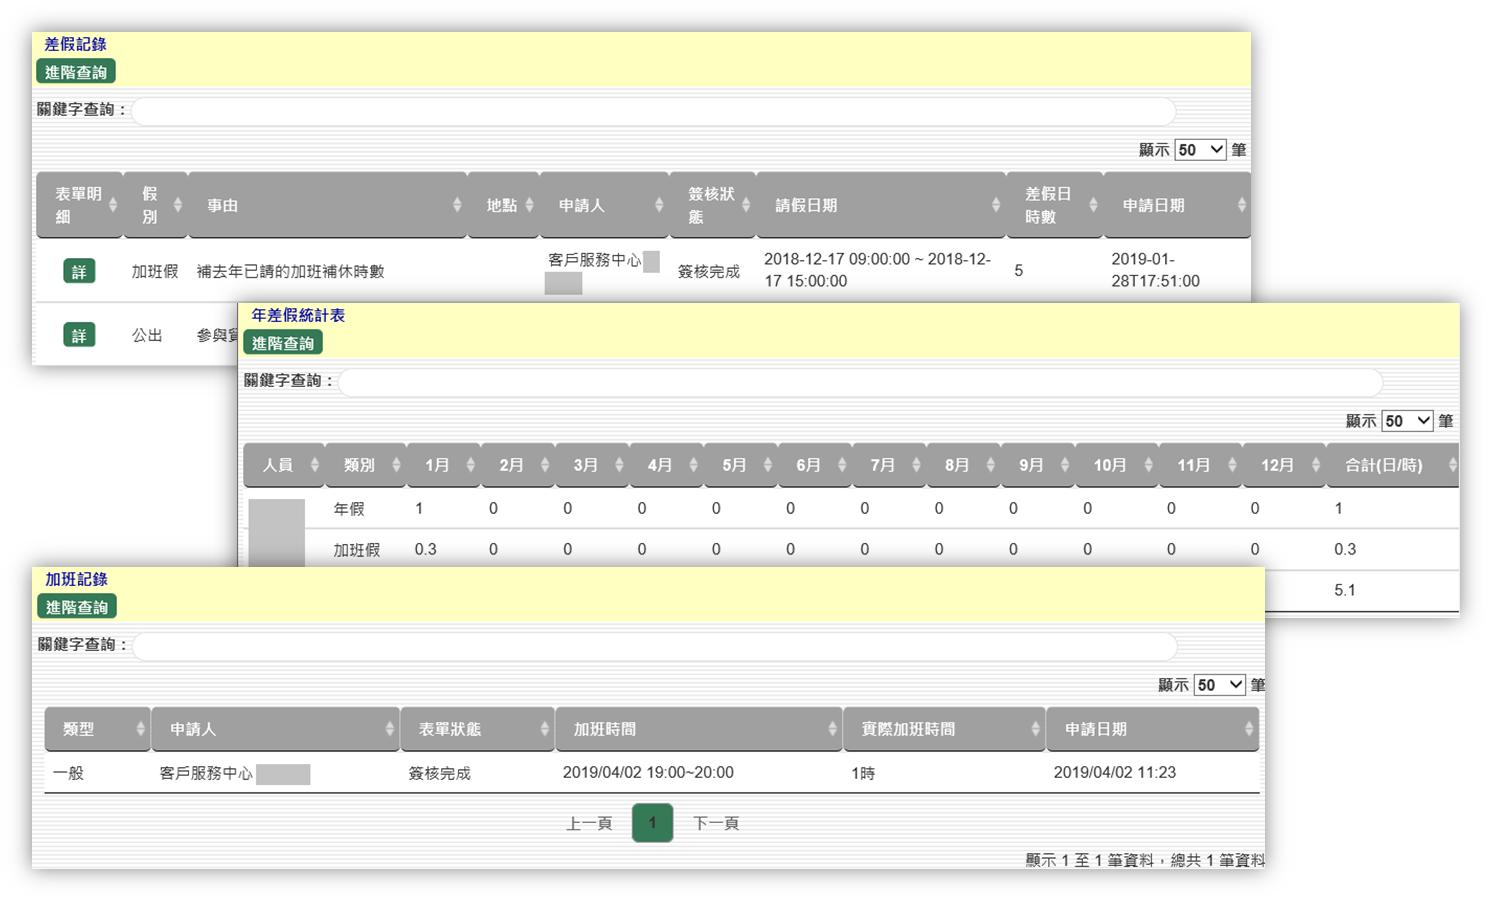Focus keyword search field in 年差假統計表 panel
The image size is (1492, 901).
pos(860,382)
